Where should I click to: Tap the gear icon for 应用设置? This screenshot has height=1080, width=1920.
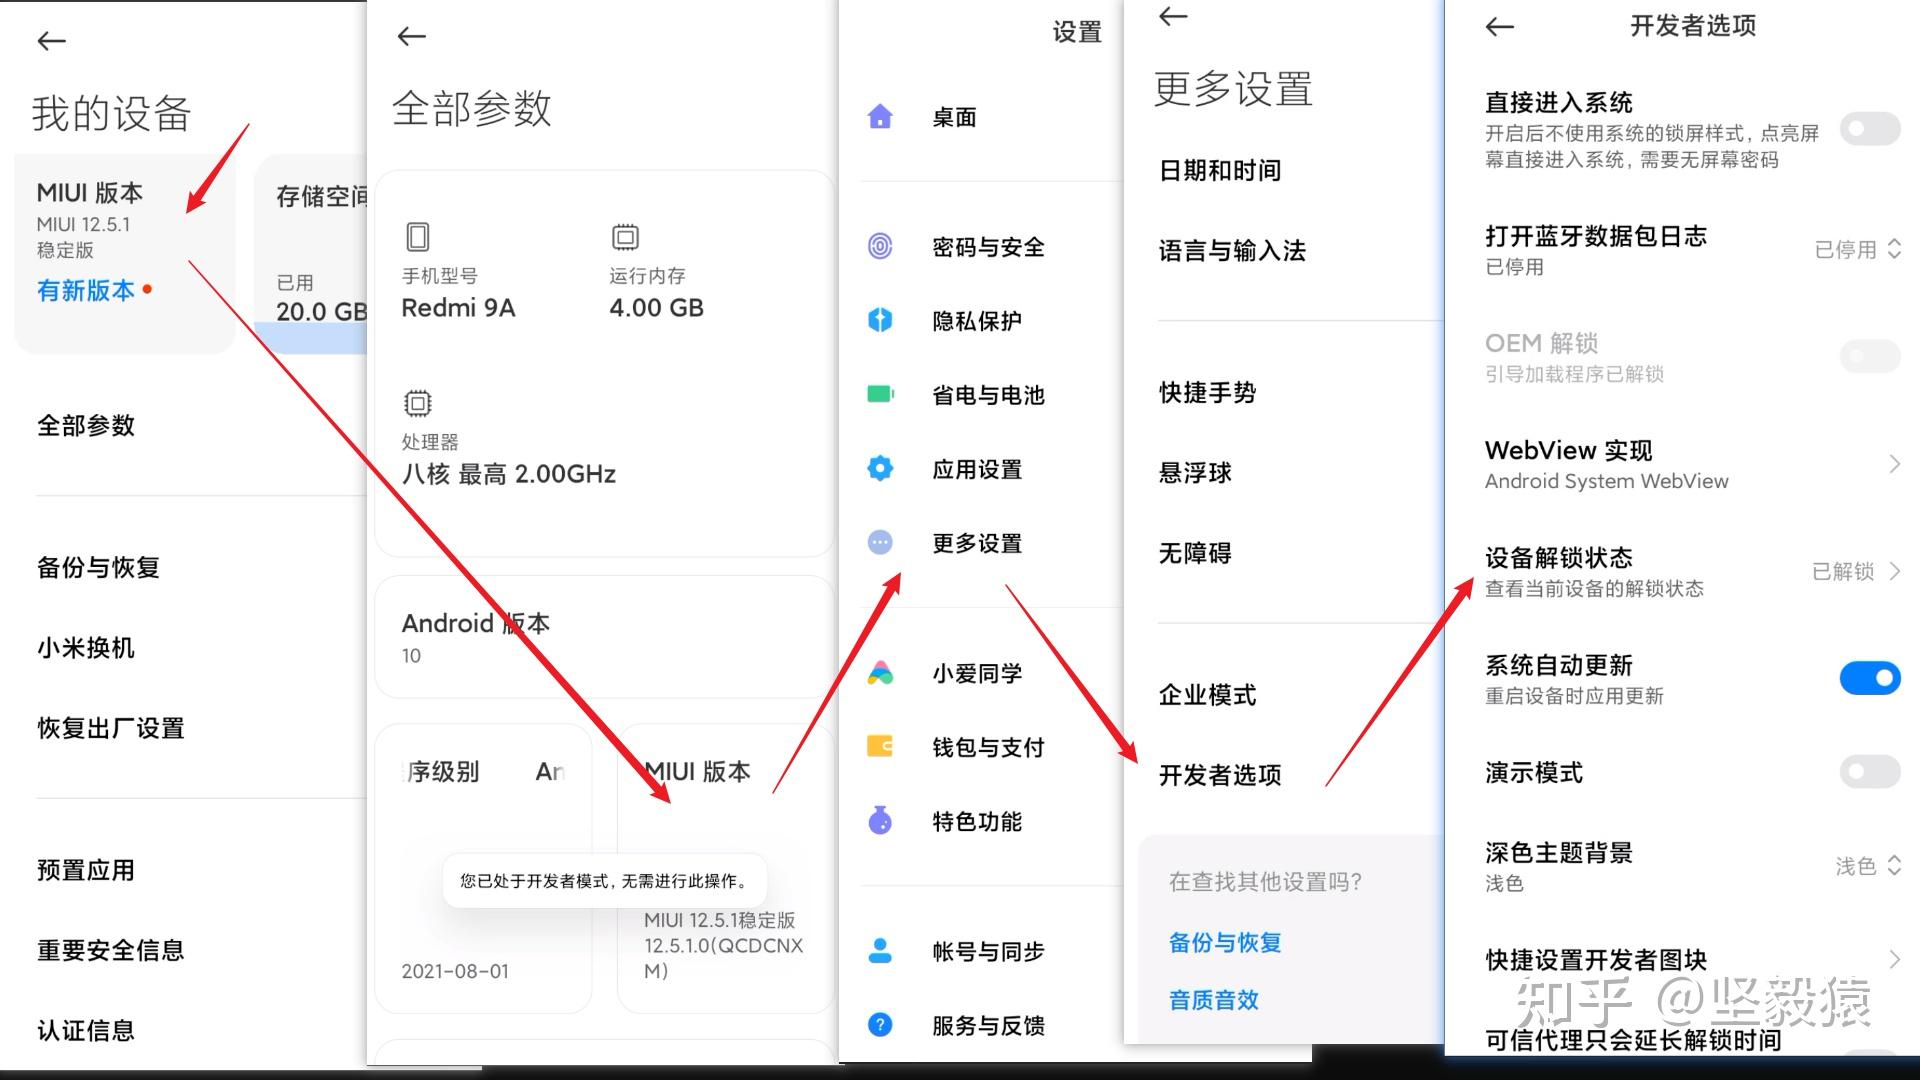point(880,468)
